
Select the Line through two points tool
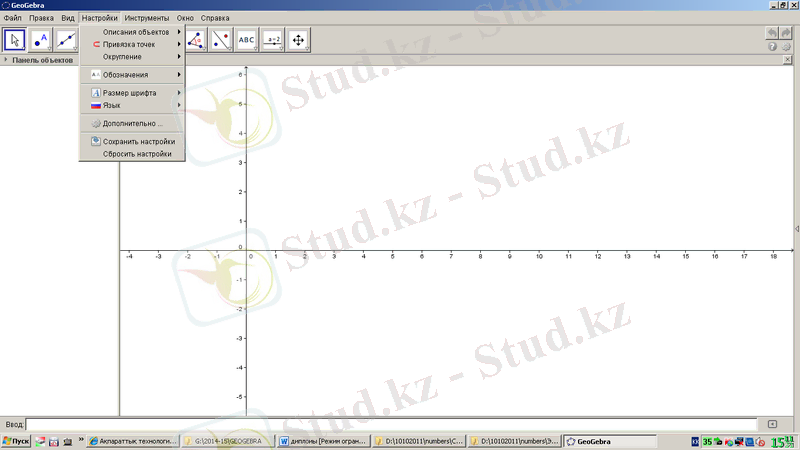tap(66, 40)
